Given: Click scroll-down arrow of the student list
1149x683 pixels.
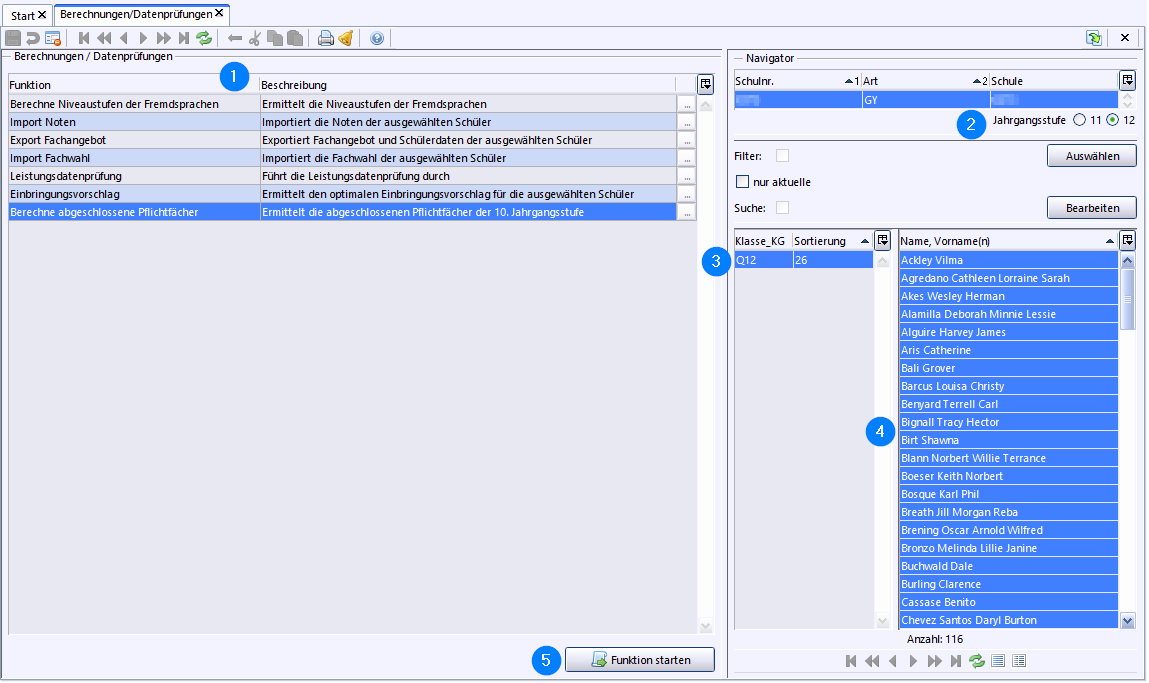Looking at the screenshot, I should (x=1128, y=621).
